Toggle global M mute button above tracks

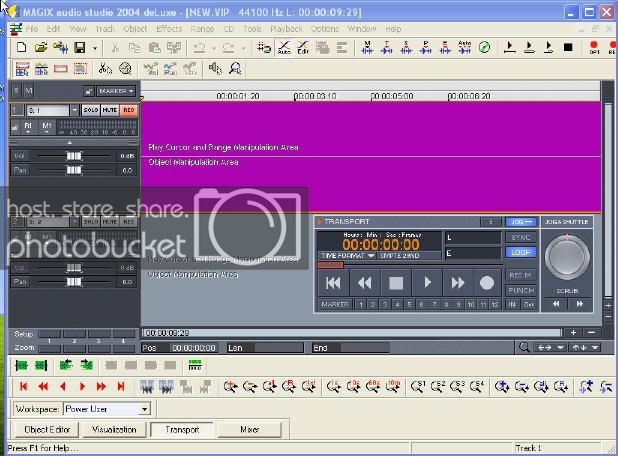point(28,91)
